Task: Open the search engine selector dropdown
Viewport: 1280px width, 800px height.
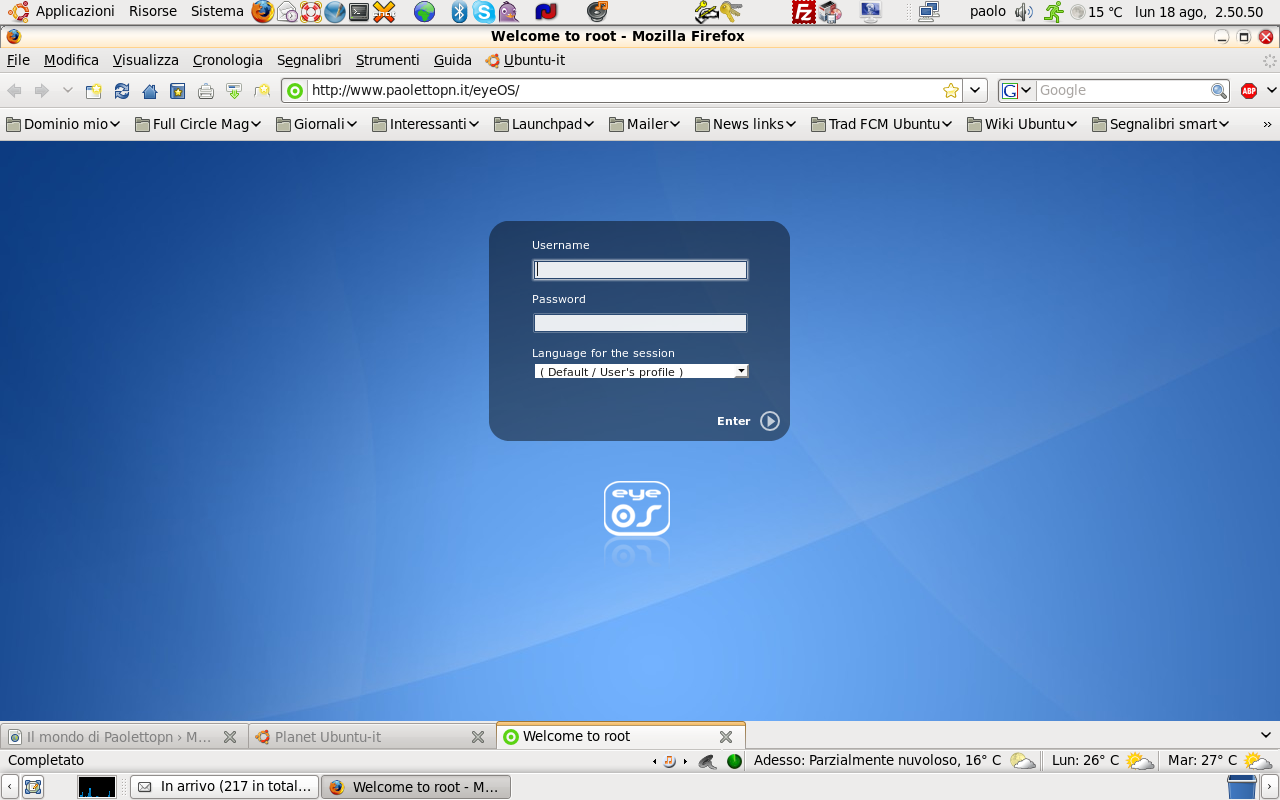Action: coord(1017,90)
